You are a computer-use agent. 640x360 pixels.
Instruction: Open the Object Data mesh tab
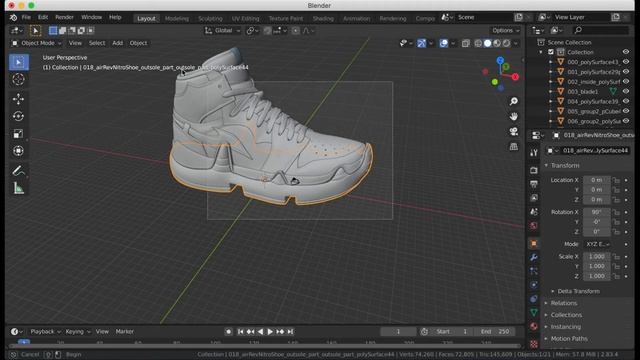tap(534, 313)
